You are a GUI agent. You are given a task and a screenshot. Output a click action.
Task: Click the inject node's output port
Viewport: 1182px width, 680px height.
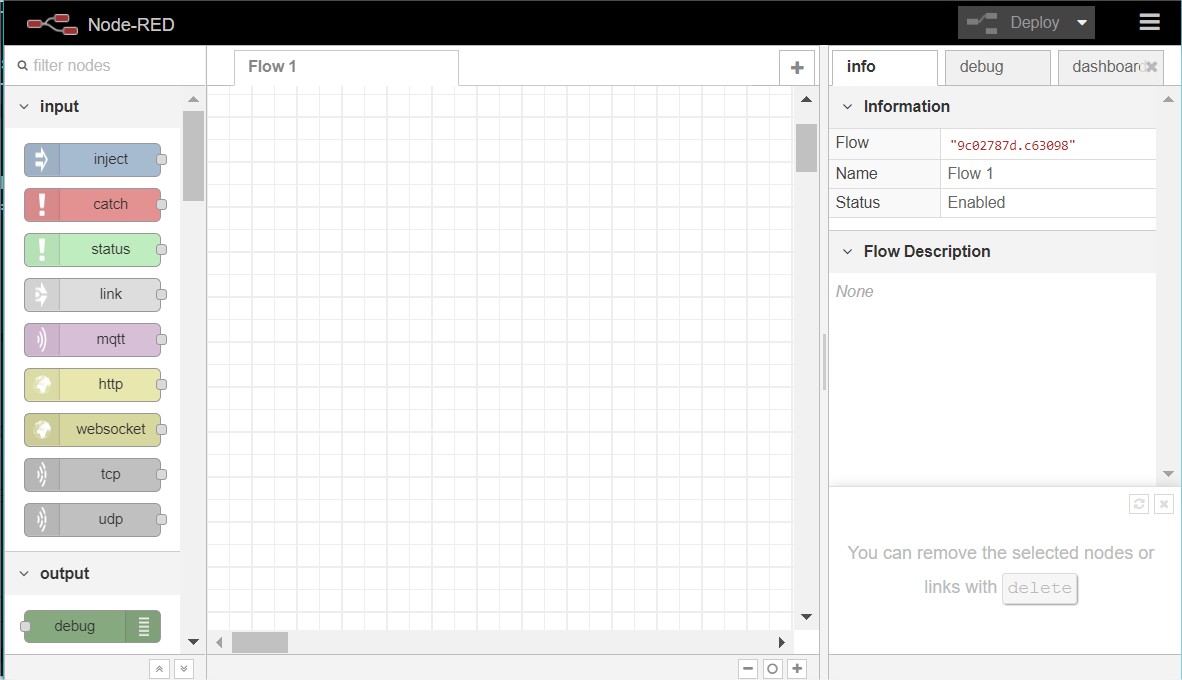161,160
